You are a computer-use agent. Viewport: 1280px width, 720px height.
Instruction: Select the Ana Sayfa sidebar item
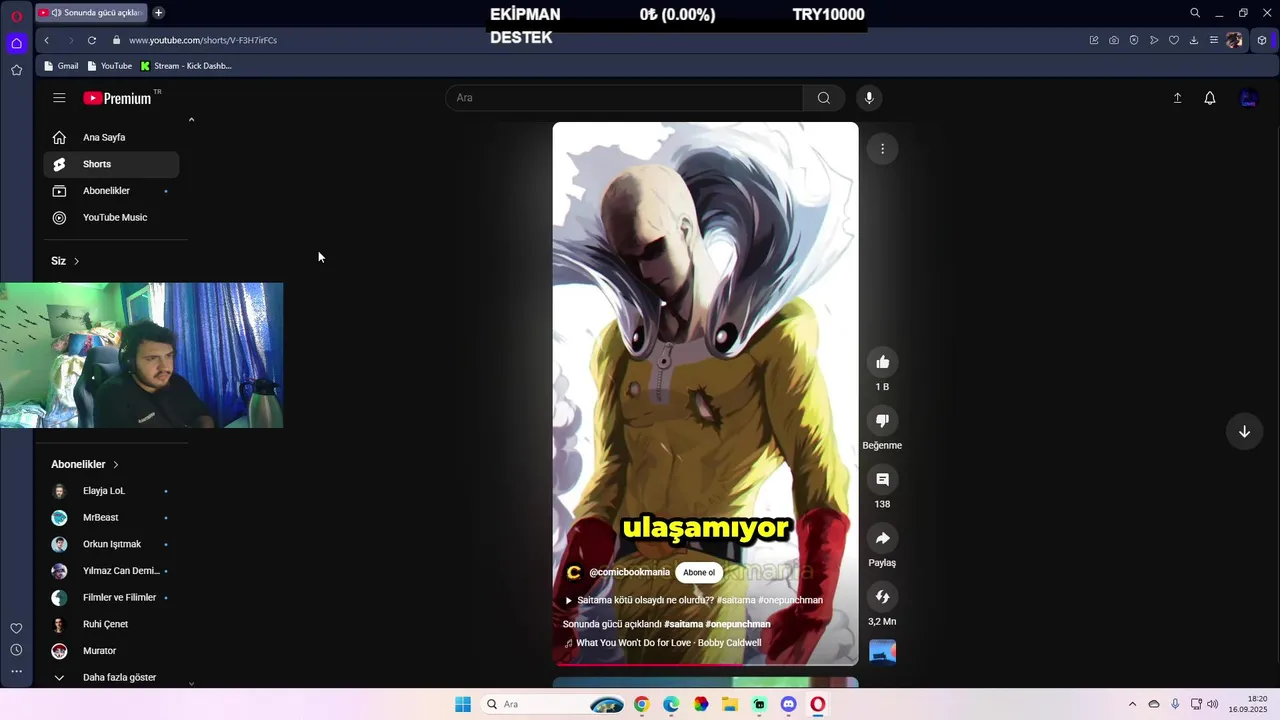coord(111,137)
